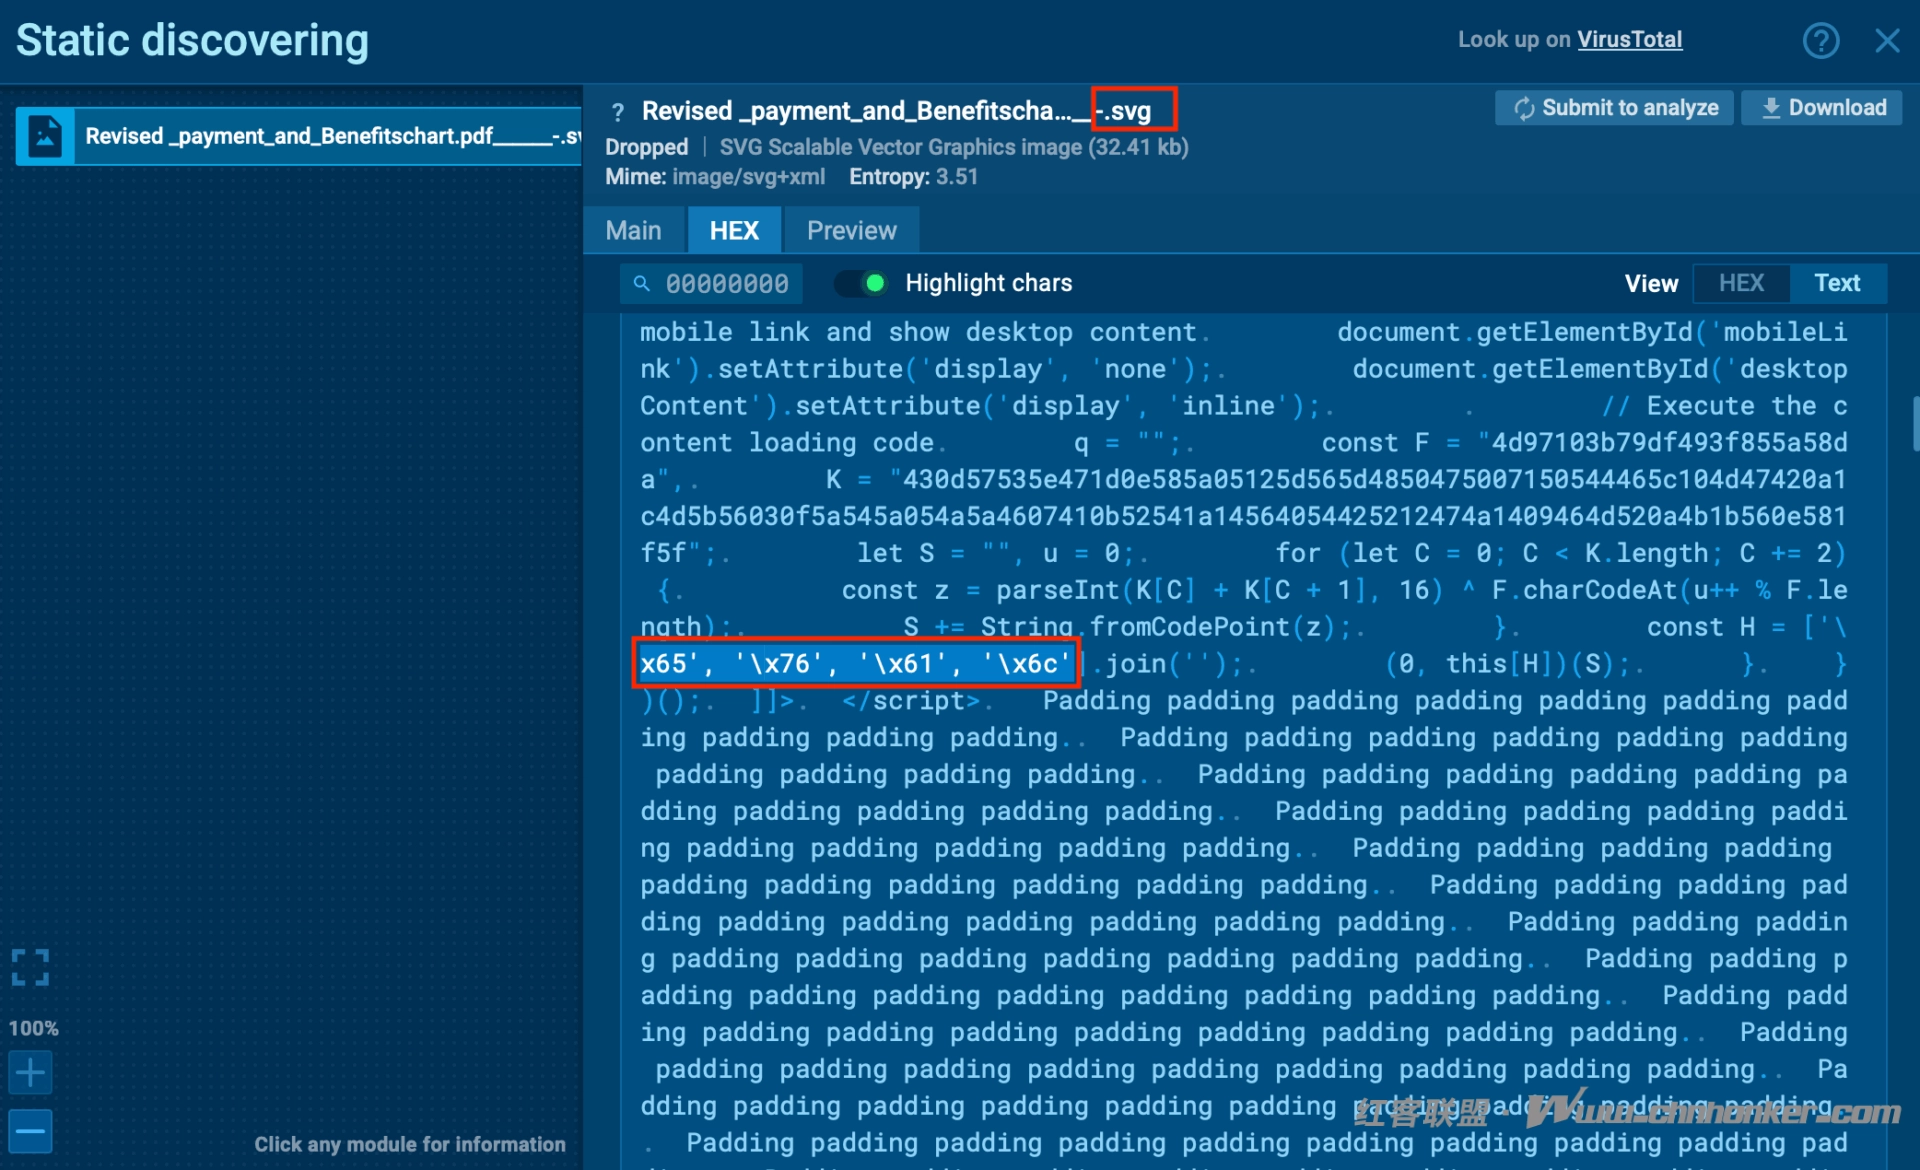Click the 00000000 offset input field

coord(727,284)
